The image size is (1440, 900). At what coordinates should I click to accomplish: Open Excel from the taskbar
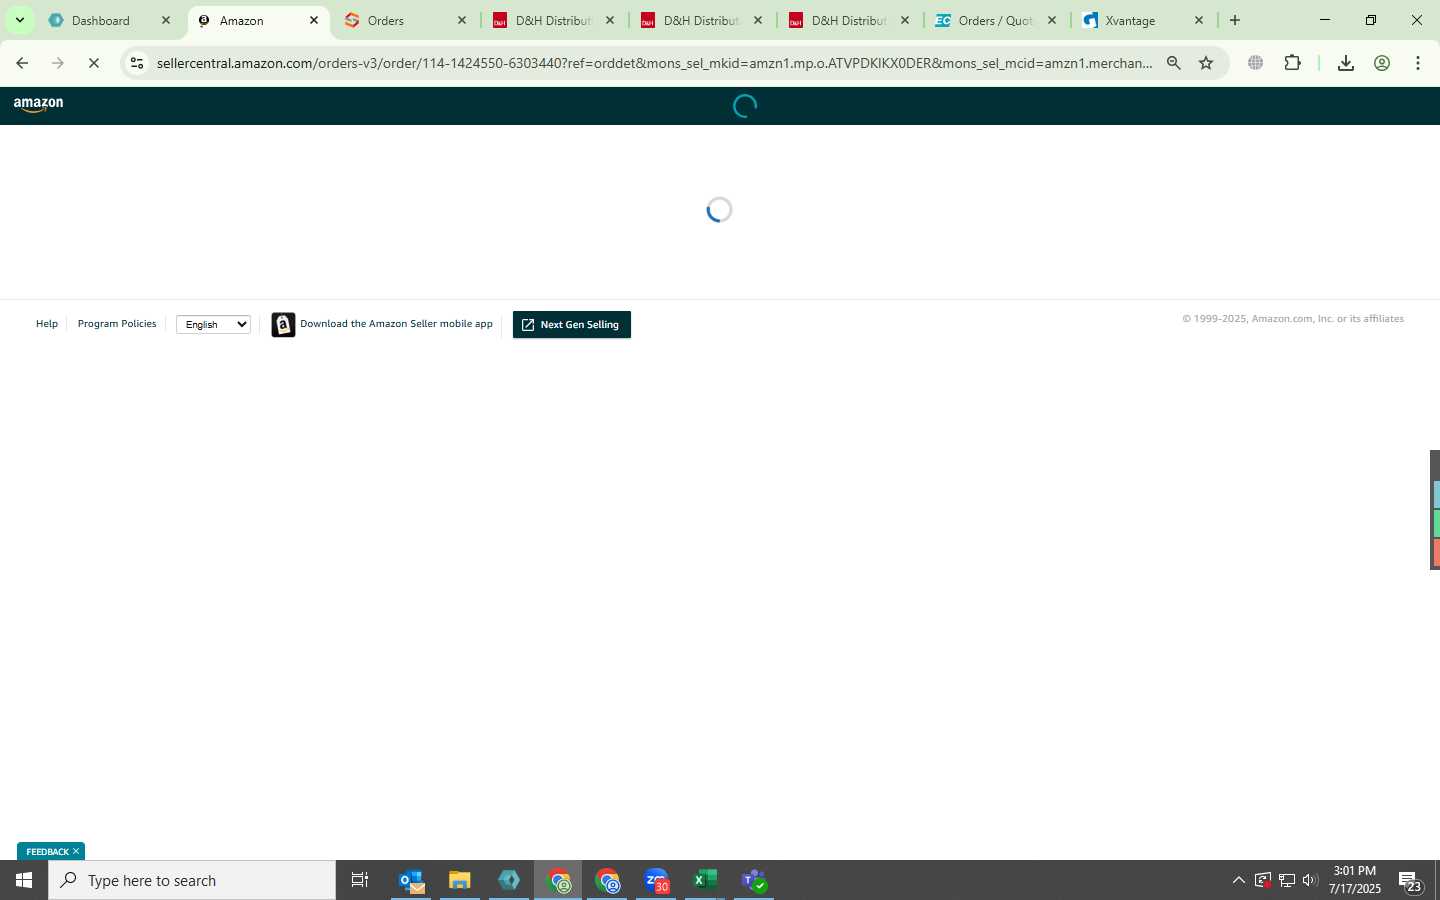pos(705,881)
